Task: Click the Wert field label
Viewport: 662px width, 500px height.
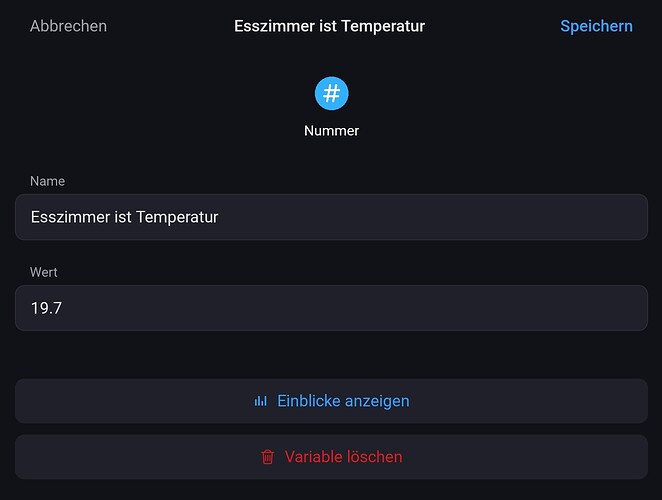Action: pos(43,272)
